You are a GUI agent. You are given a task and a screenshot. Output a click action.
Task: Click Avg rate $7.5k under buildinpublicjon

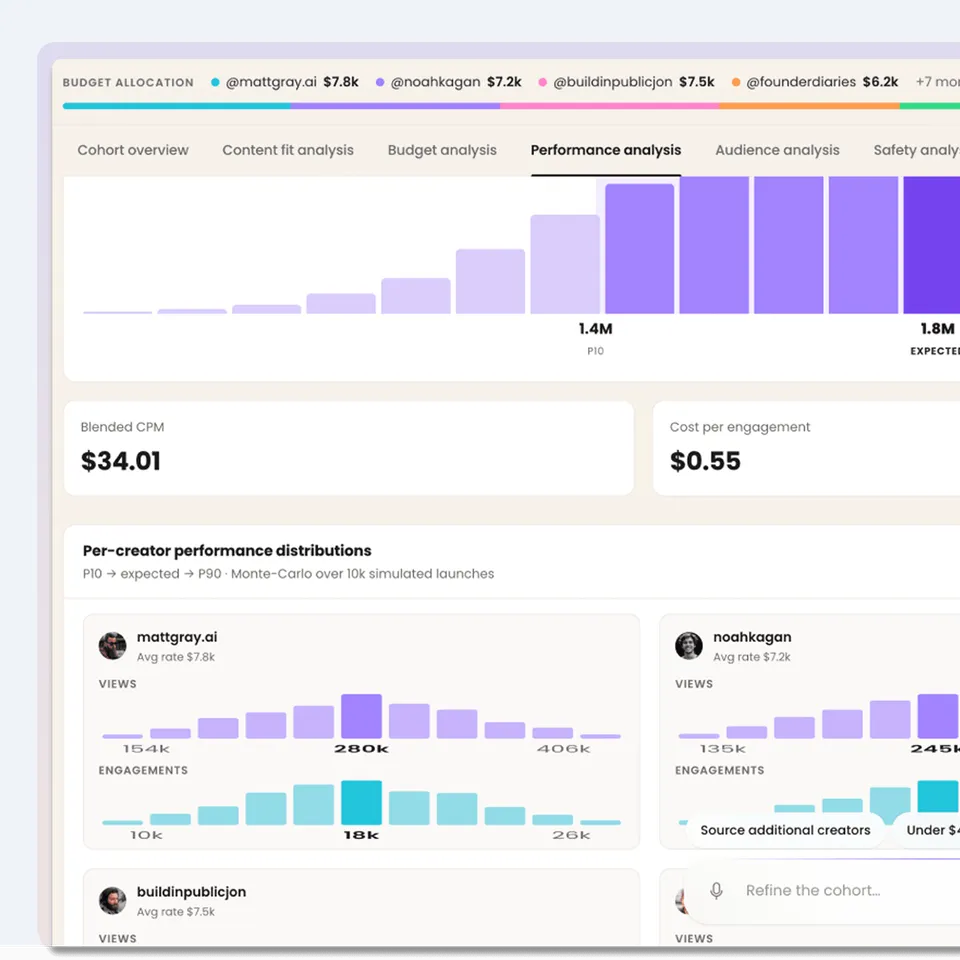pyautogui.click(x=176, y=912)
